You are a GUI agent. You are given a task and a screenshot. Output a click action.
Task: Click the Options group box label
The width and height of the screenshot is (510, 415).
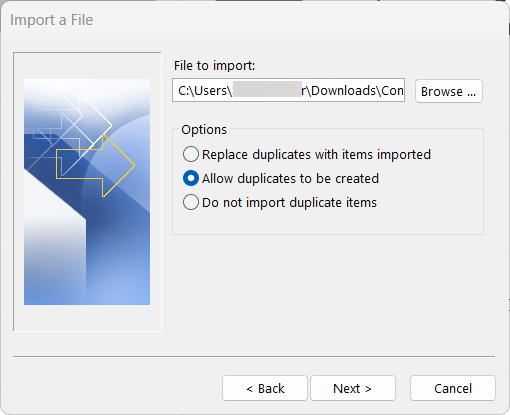point(204,129)
